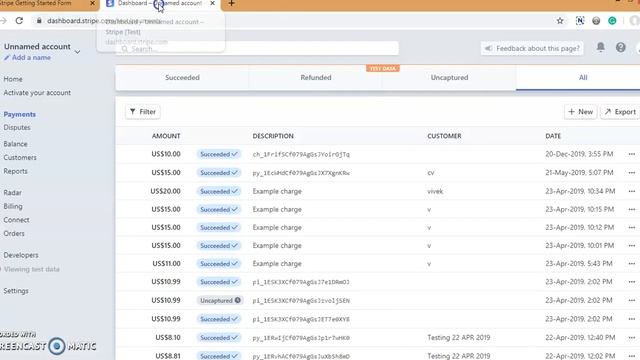Screen dimensions: 640x360
Task: Open Orders in the sidebar
Action: point(14,233)
